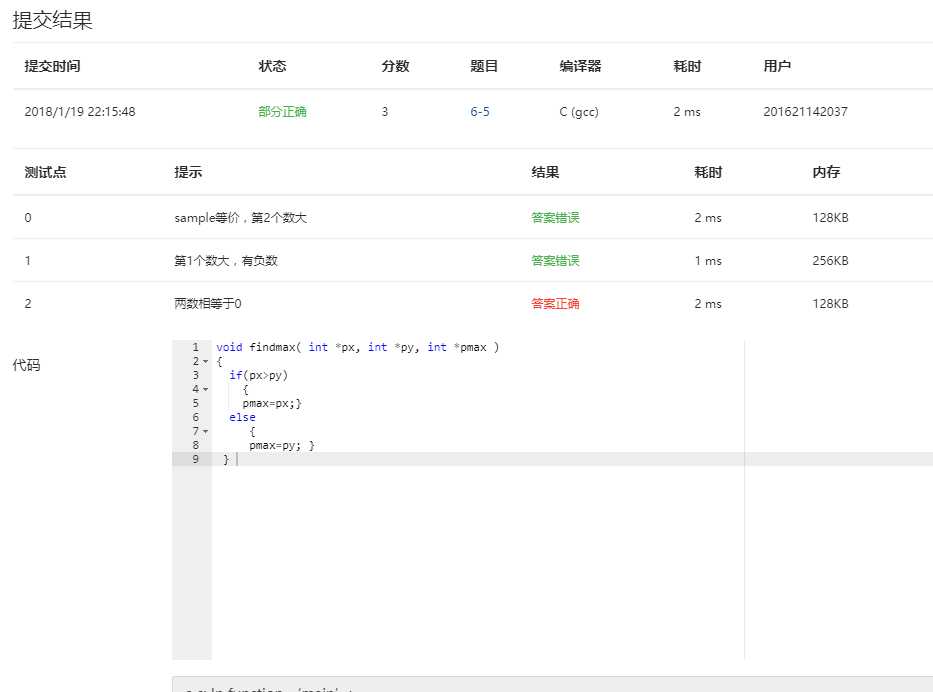Click the 内存 column header
The width and height of the screenshot is (933, 692).
[826, 173]
